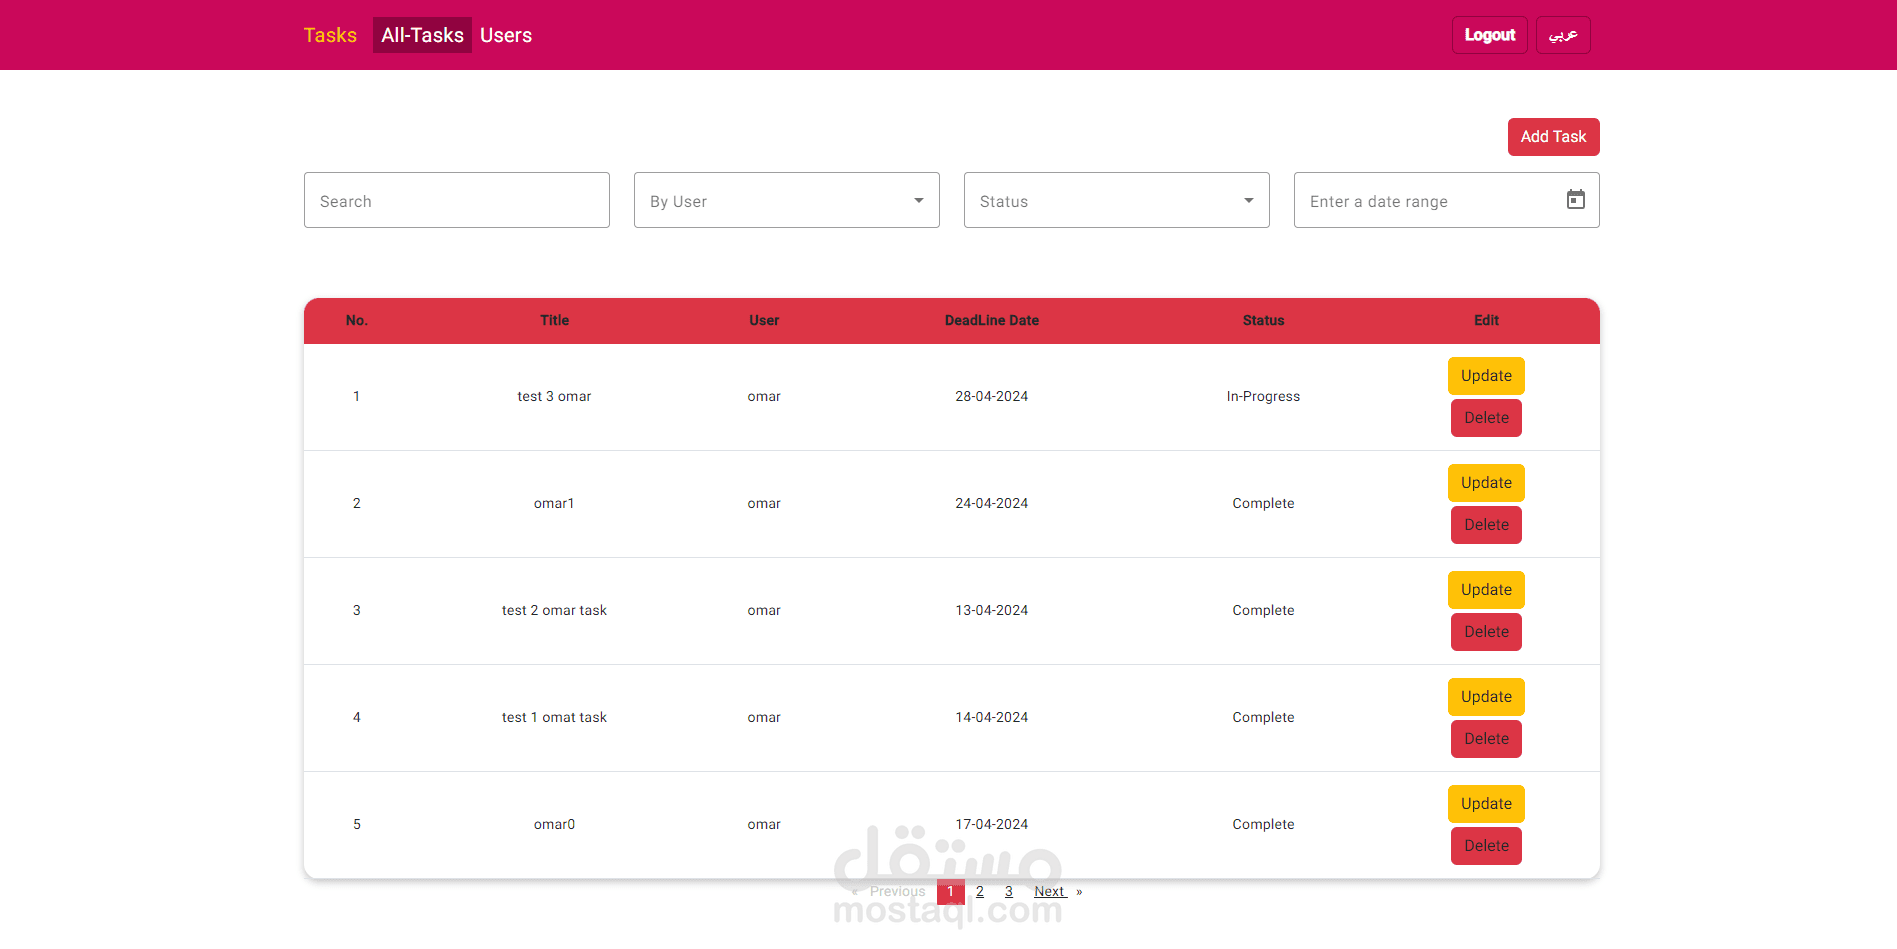Screen dimensions: 1897x949
Task: Update the test 2 omar task row
Action: coord(1486,590)
